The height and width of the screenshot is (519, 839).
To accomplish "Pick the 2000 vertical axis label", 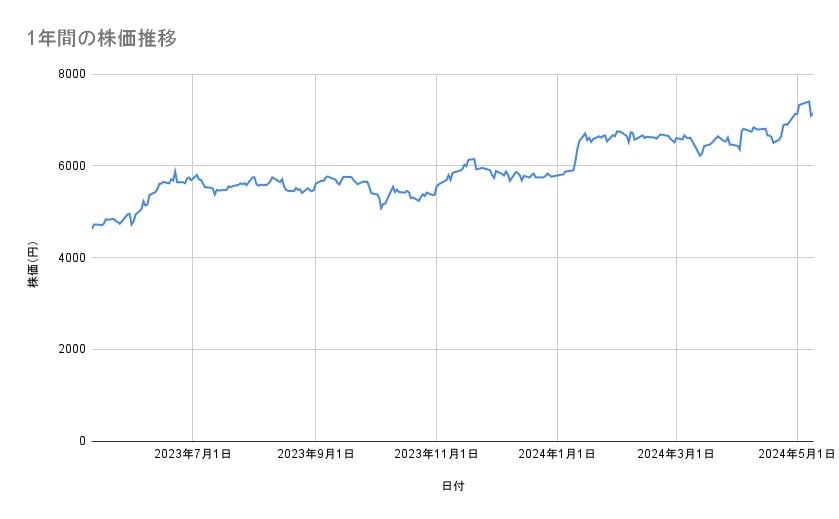I will click(x=71, y=349).
